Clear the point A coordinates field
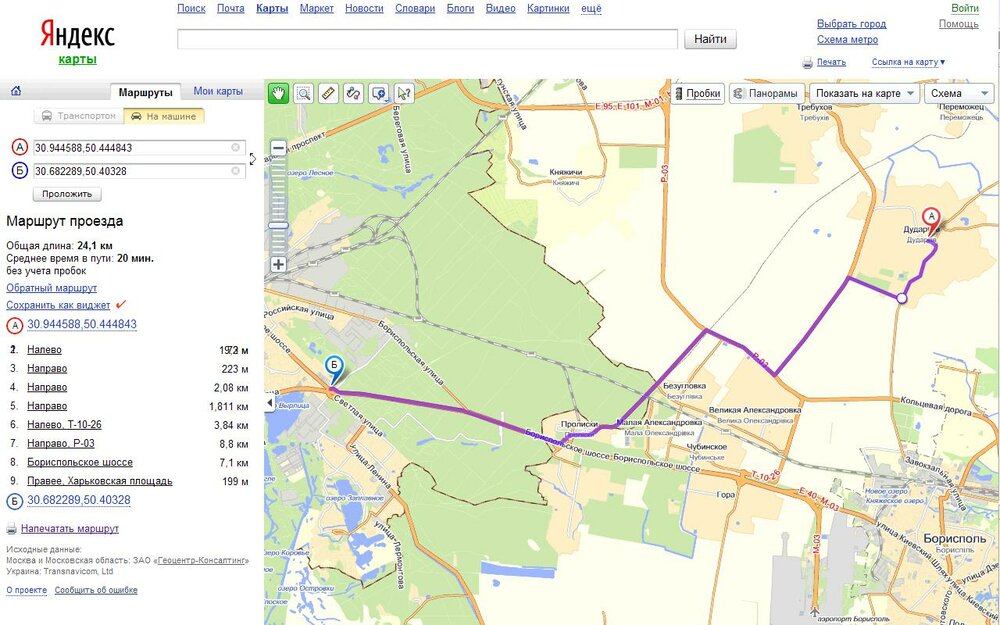The height and width of the screenshot is (625, 1000). (x=235, y=147)
